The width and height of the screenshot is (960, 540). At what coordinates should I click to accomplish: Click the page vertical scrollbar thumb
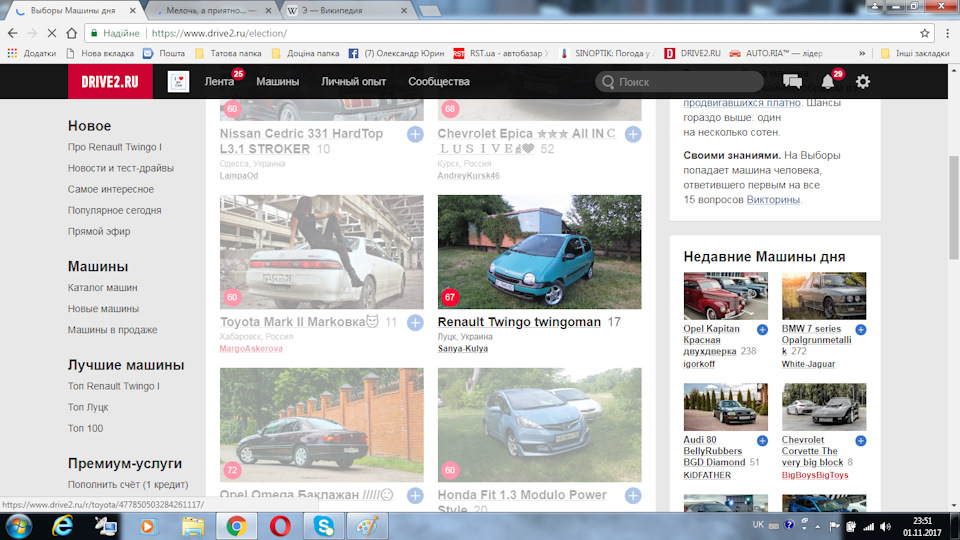tap(954, 208)
